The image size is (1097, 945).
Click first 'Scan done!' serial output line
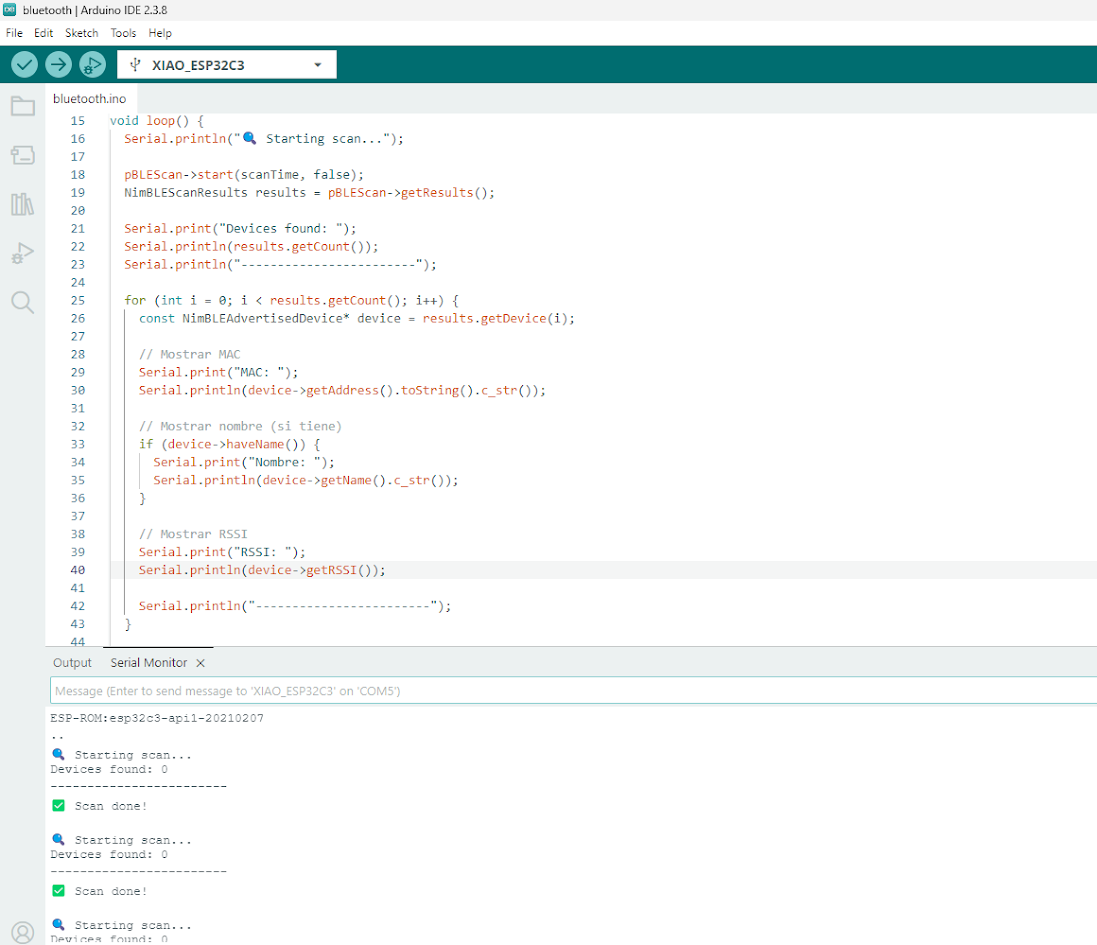100,806
